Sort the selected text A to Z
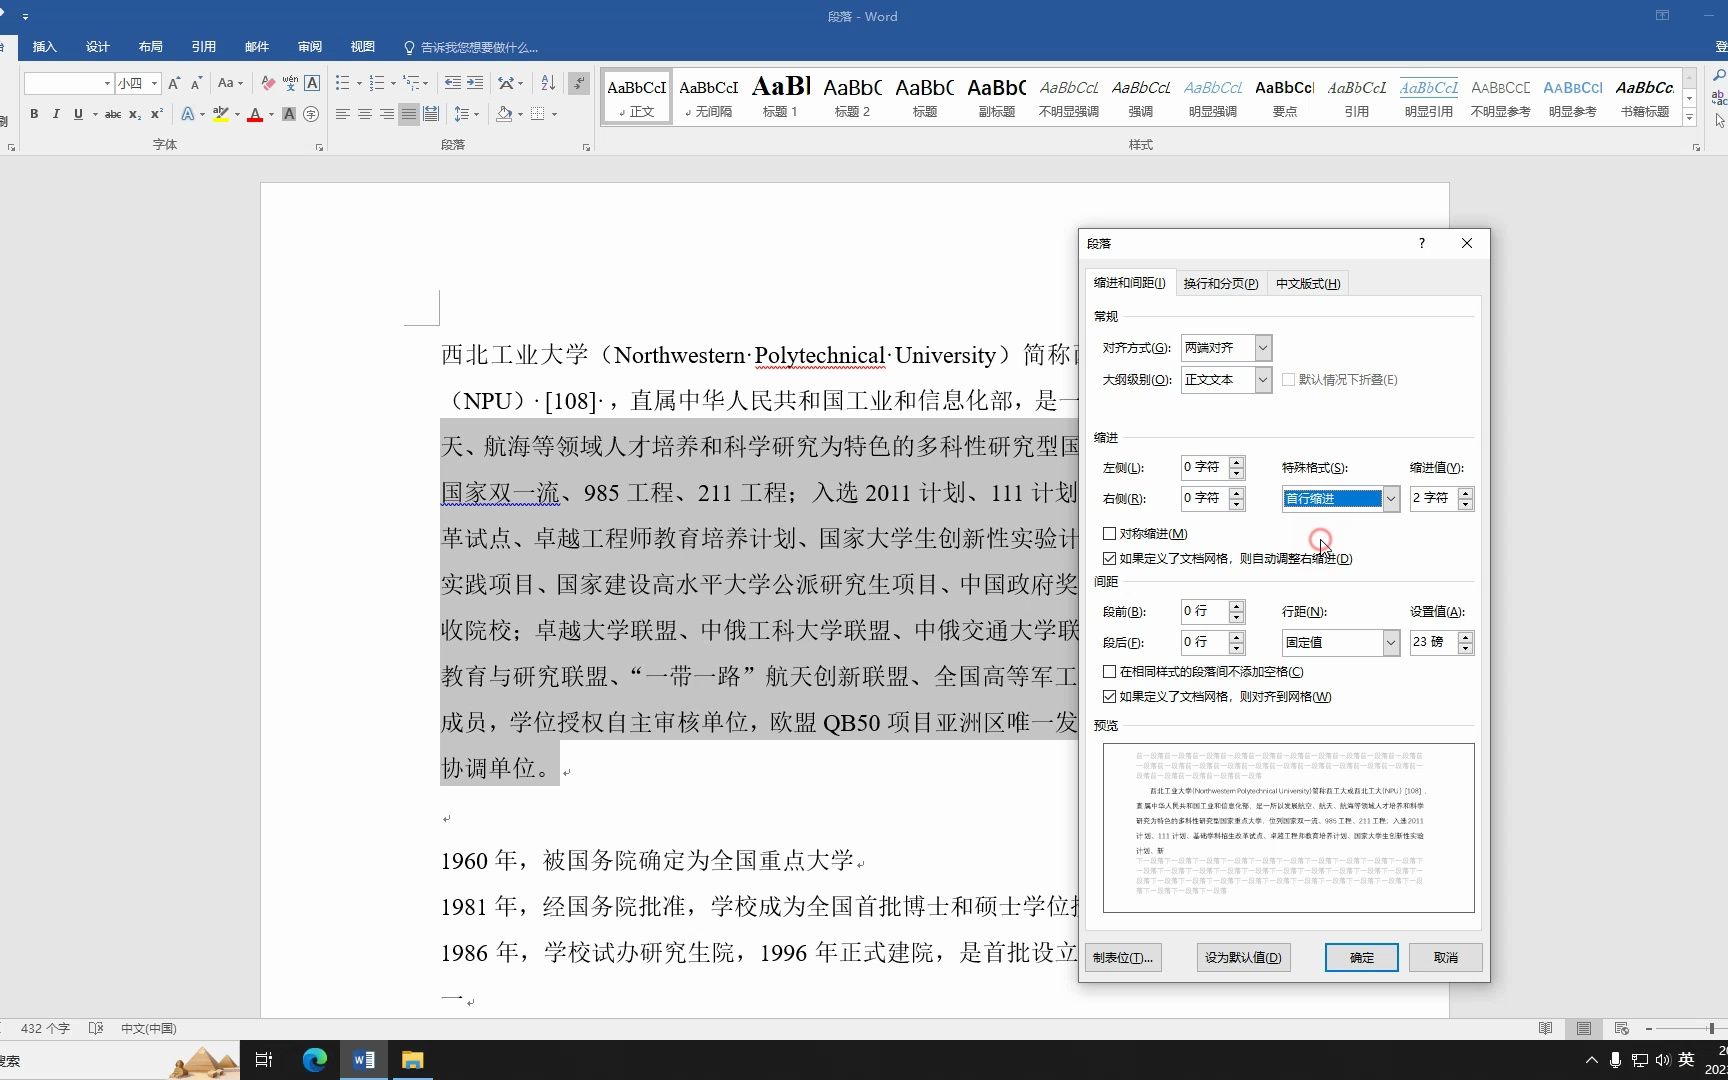Image resolution: width=1728 pixels, height=1080 pixels. 548,83
